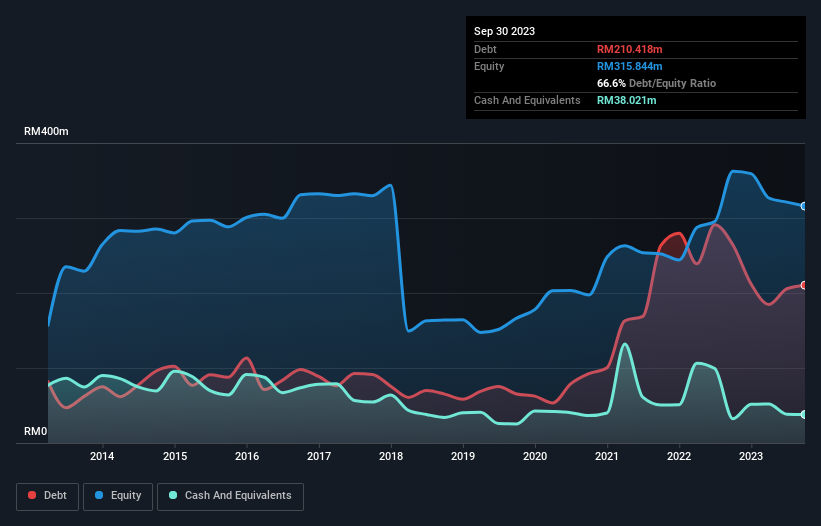
Task: Click the Sep 30 2023 tooltip date
Action: click(x=504, y=31)
